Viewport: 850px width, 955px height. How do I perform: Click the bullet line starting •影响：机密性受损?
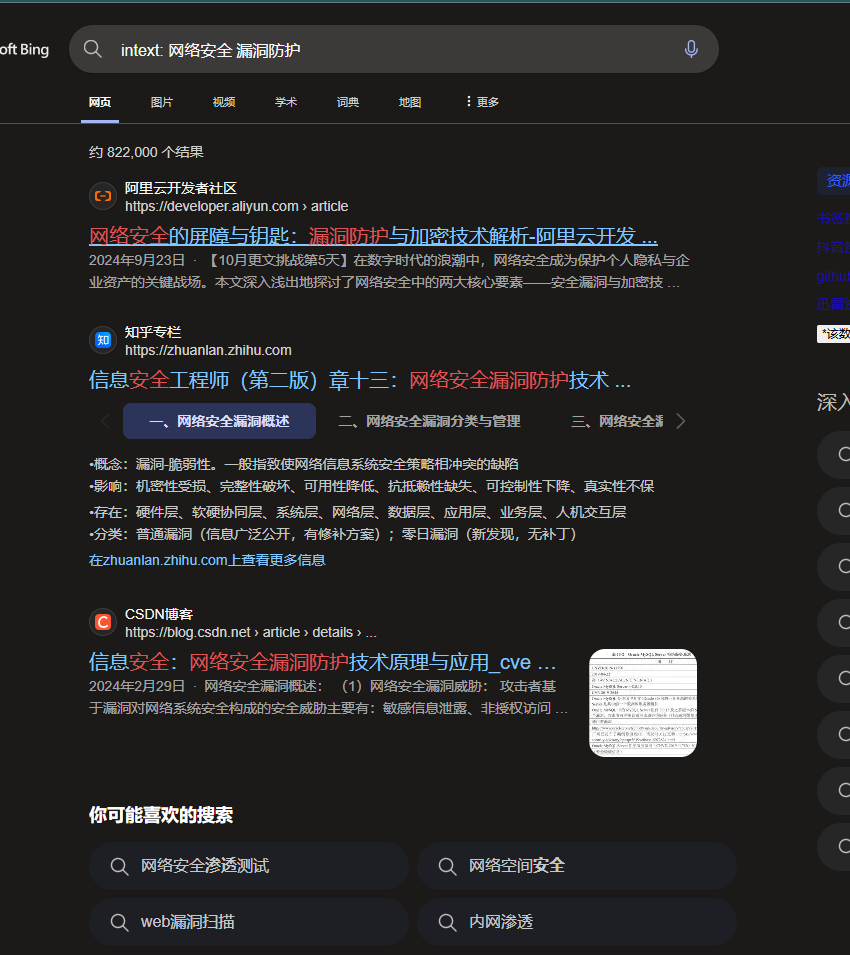(371, 486)
